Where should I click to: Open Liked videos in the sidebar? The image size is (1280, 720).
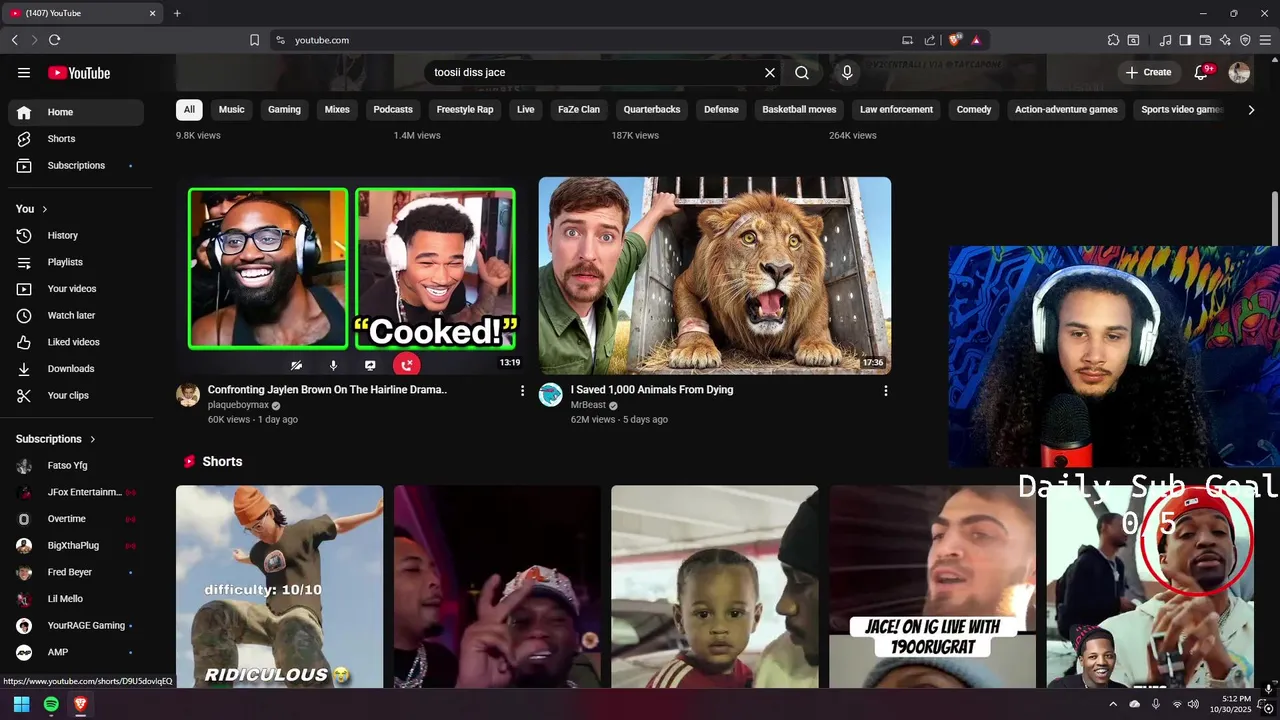[76, 342]
